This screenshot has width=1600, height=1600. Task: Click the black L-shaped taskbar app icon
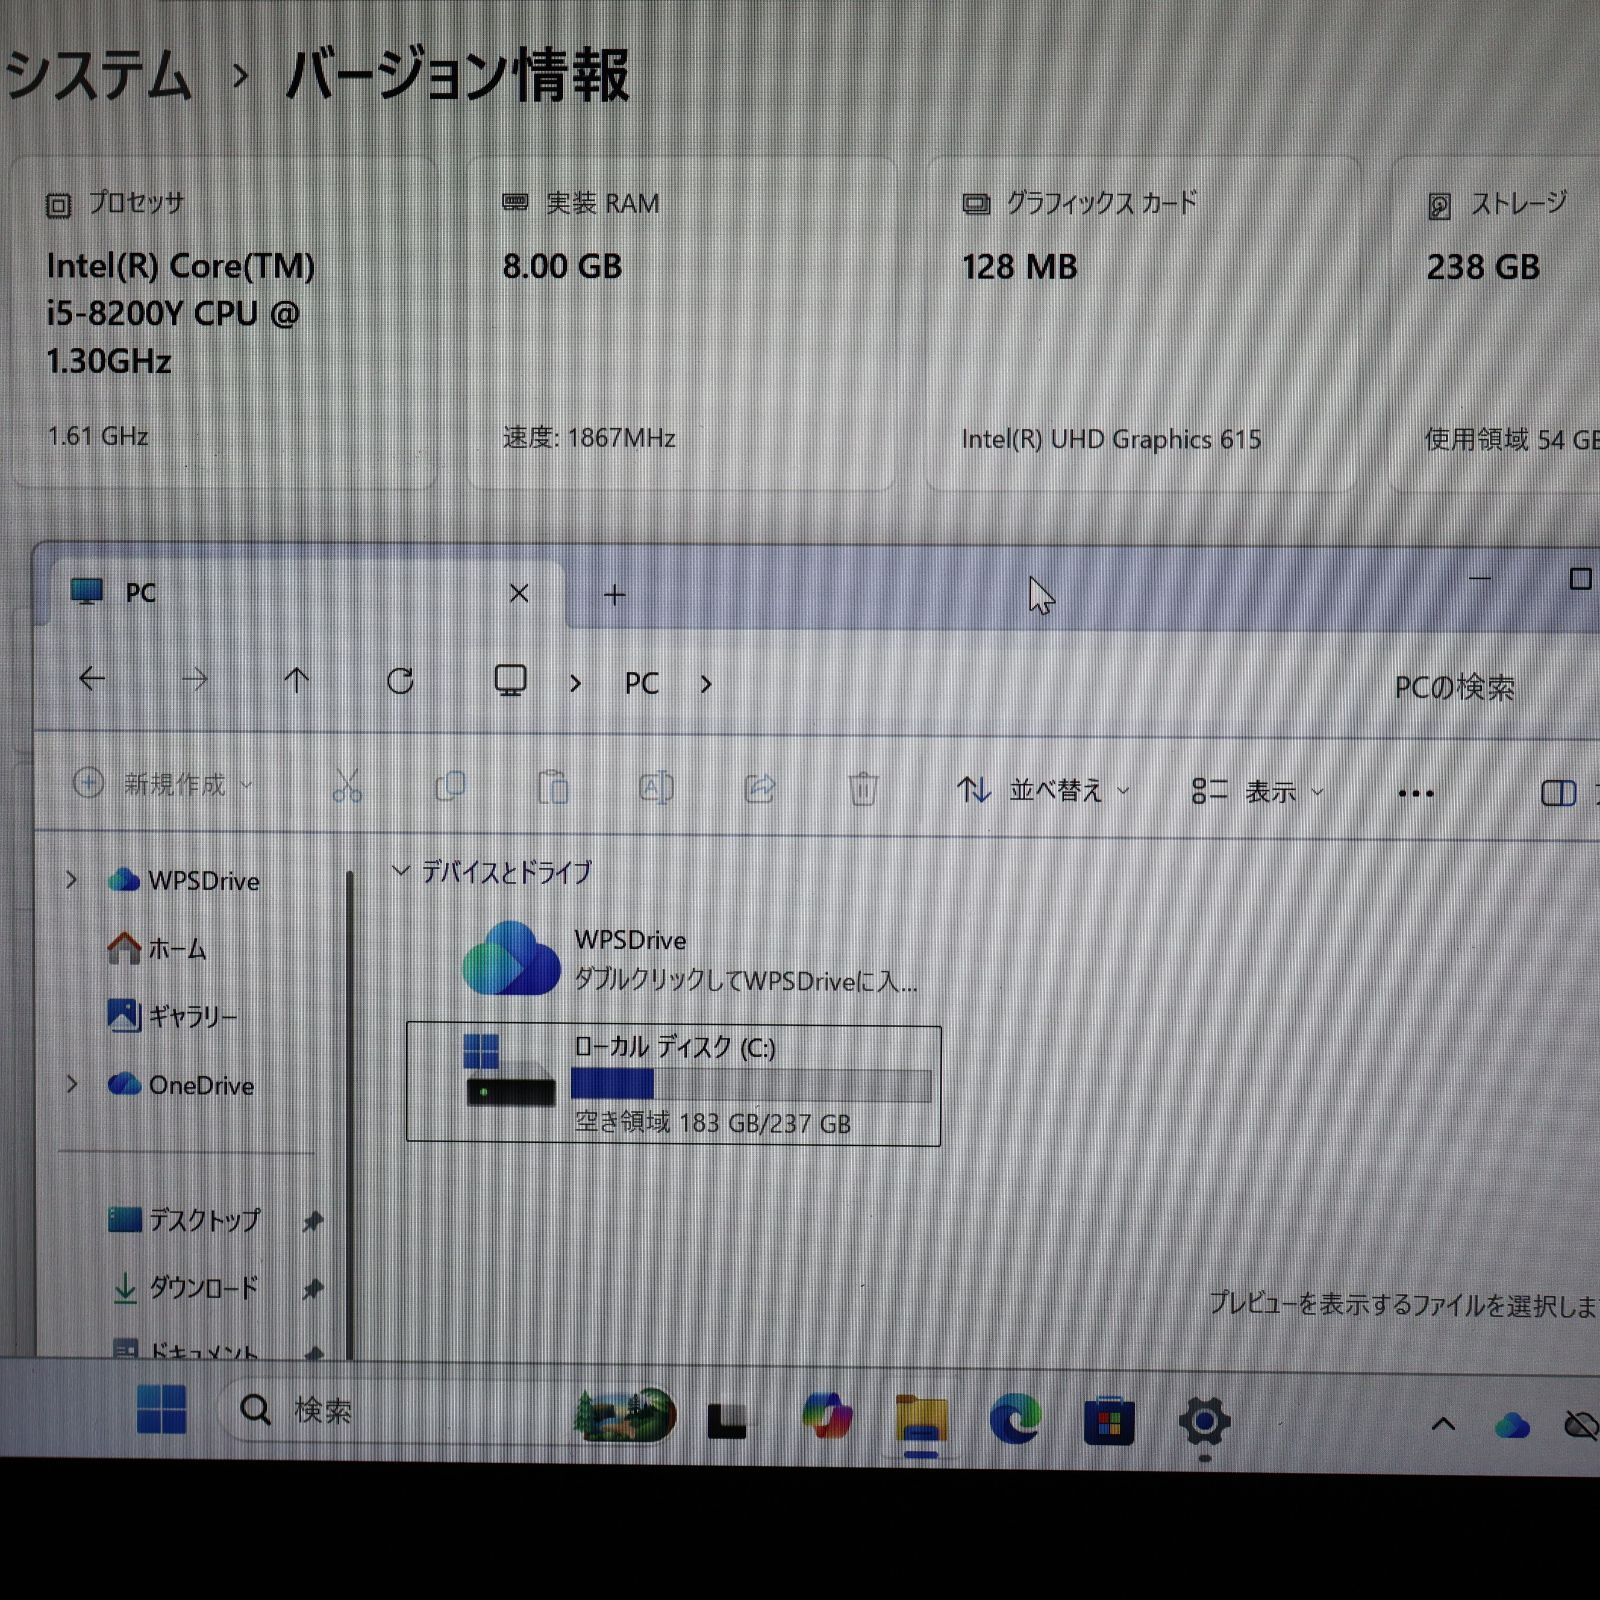coord(727,1420)
